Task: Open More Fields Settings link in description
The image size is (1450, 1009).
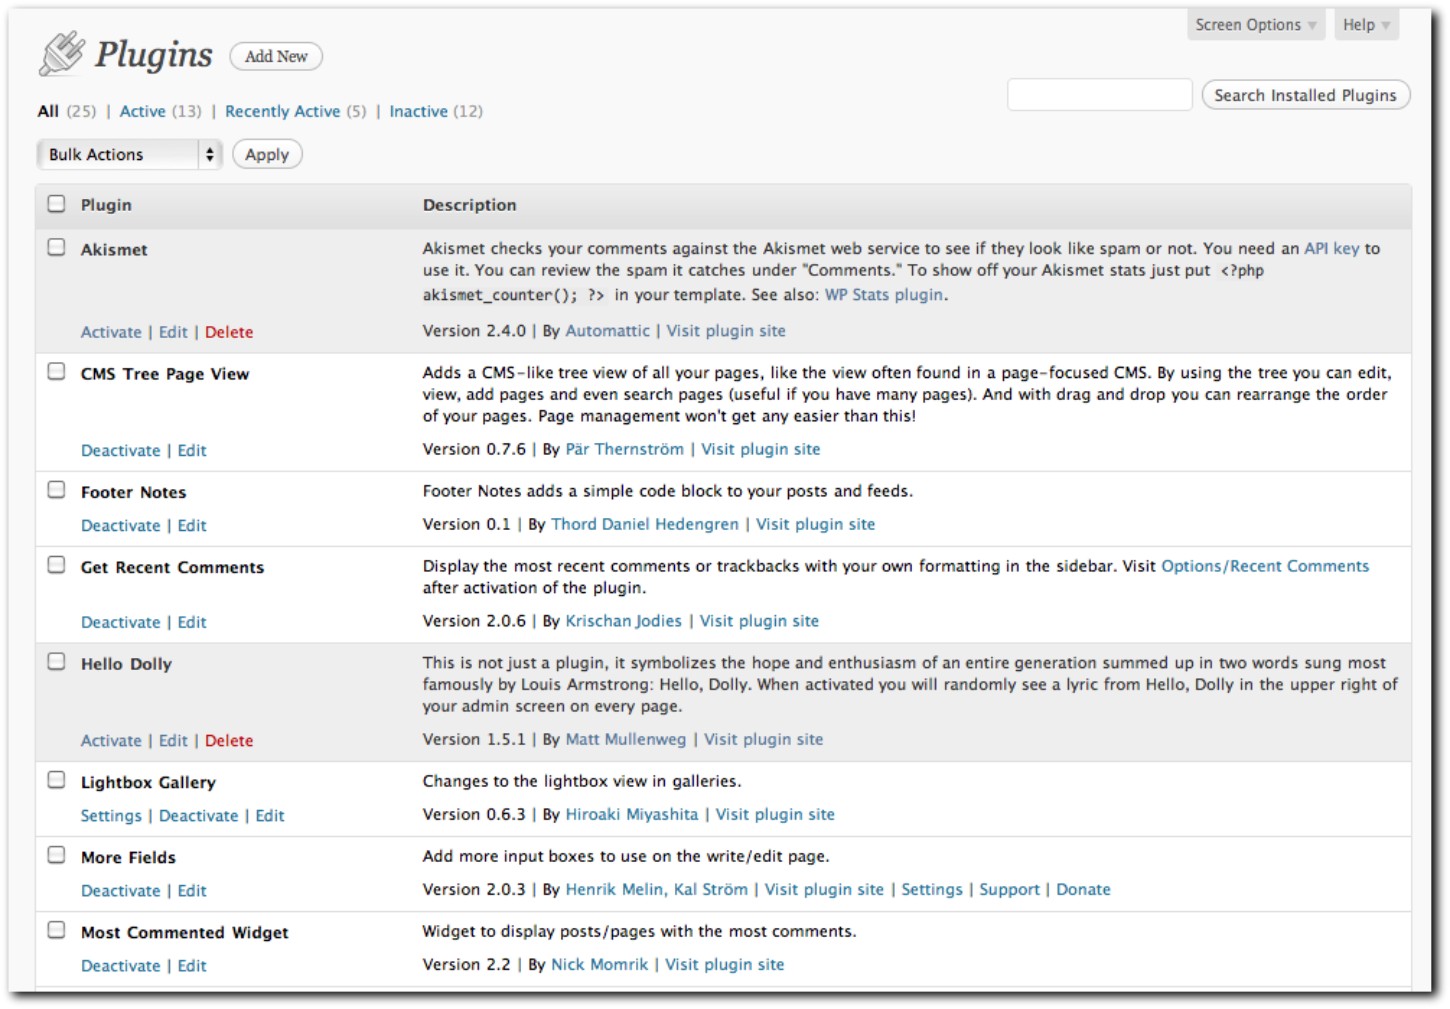Action: tap(932, 890)
